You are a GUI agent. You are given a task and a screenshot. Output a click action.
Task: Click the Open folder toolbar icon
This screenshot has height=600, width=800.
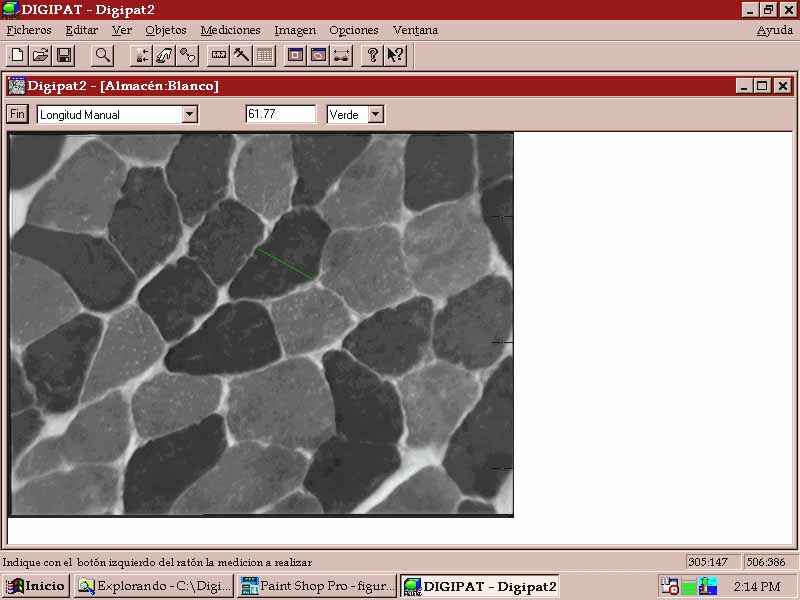pos(40,55)
